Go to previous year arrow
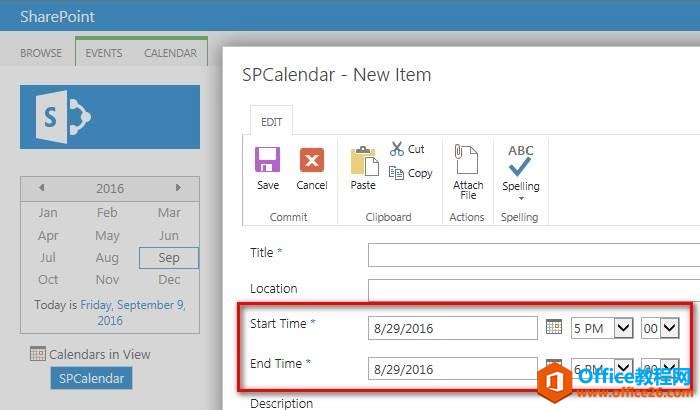 point(42,188)
